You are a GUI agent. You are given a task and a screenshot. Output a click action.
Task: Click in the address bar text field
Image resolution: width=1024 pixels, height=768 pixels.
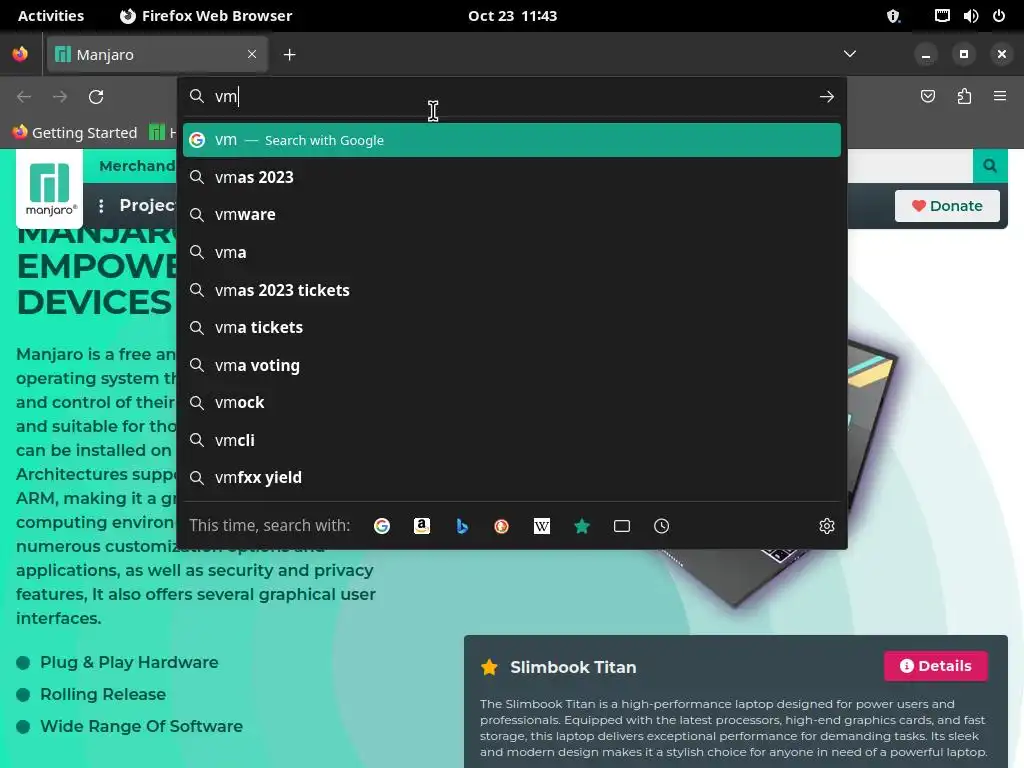pyautogui.click(x=513, y=97)
